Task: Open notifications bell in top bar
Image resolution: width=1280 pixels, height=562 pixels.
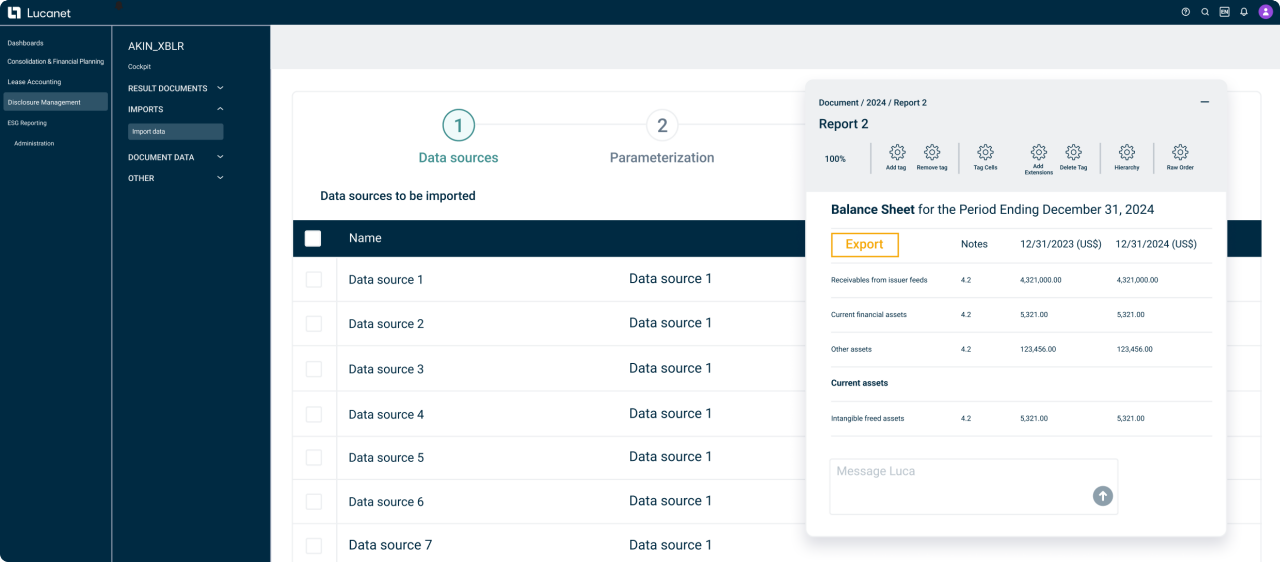Action: [x=1244, y=12]
